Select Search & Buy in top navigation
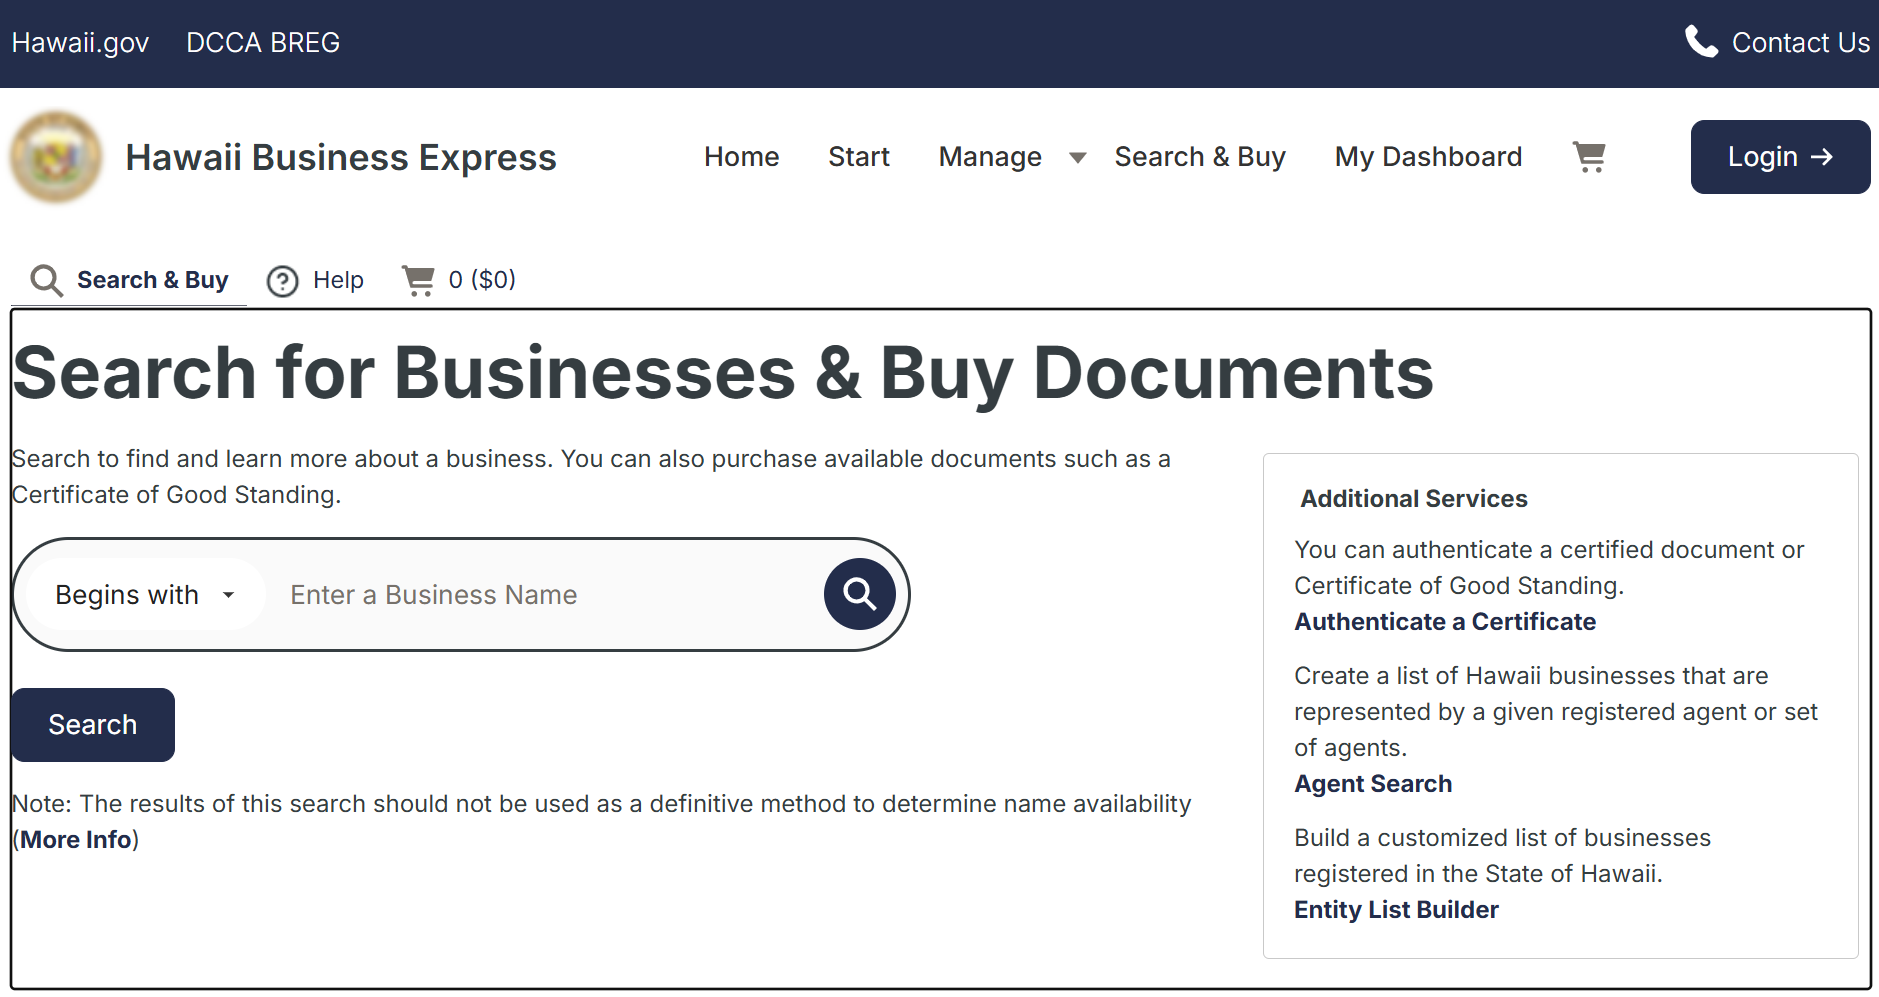 click(x=1200, y=157)
